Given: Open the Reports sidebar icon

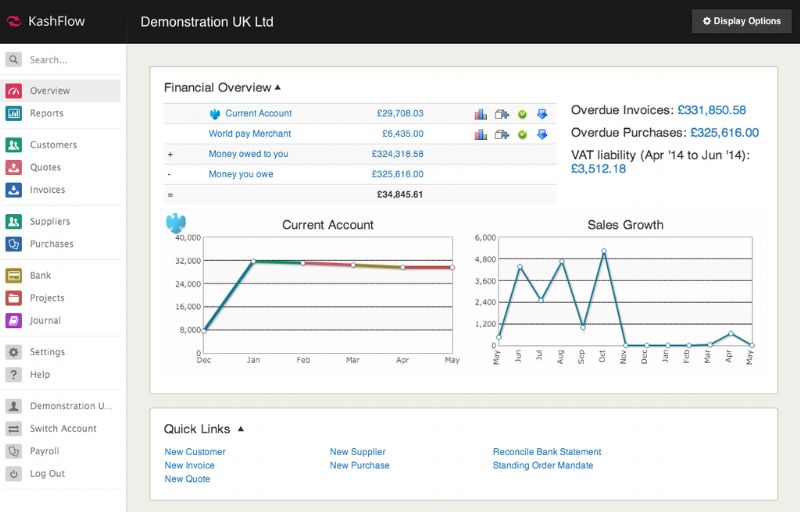Looking at the screenshot, I should click(x=14, y=113).
